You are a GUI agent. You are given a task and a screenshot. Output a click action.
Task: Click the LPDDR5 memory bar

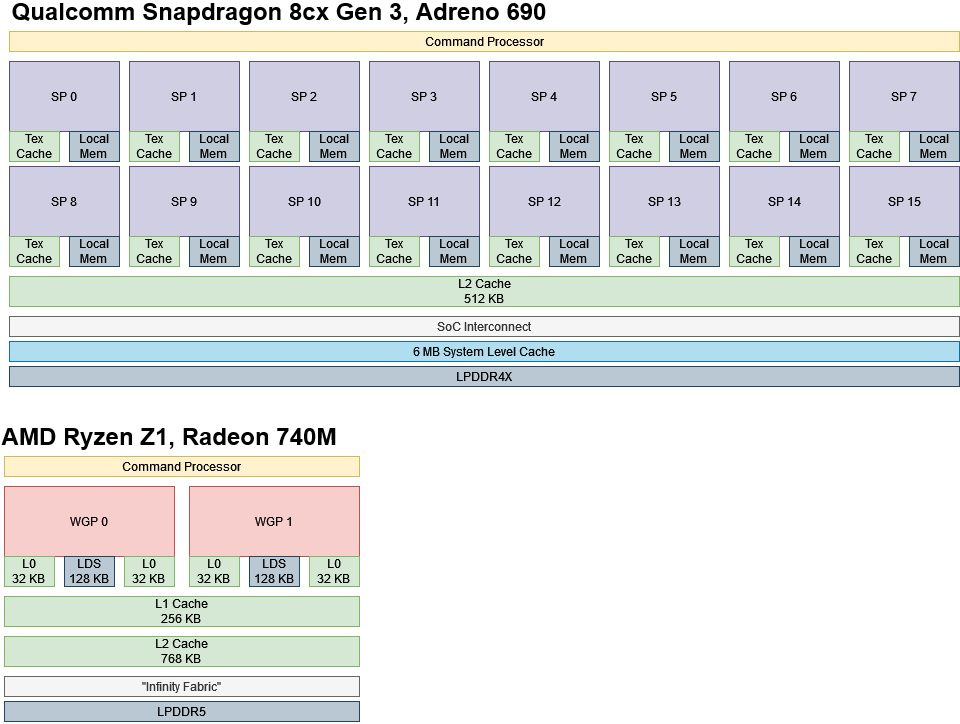point(182,712)
